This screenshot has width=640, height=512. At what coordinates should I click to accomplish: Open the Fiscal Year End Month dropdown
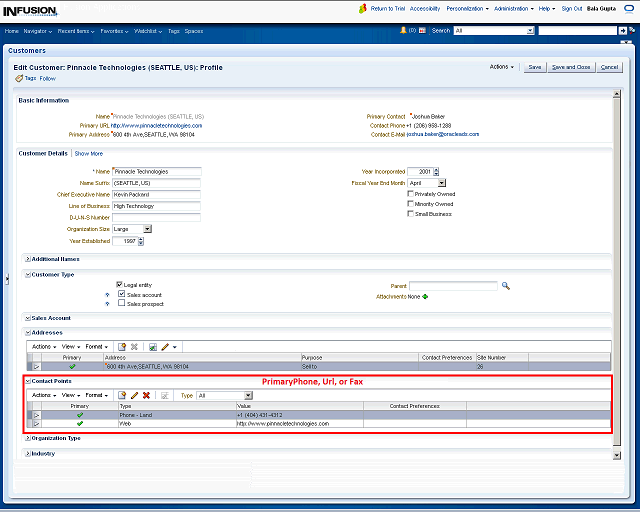pos(441,183)
